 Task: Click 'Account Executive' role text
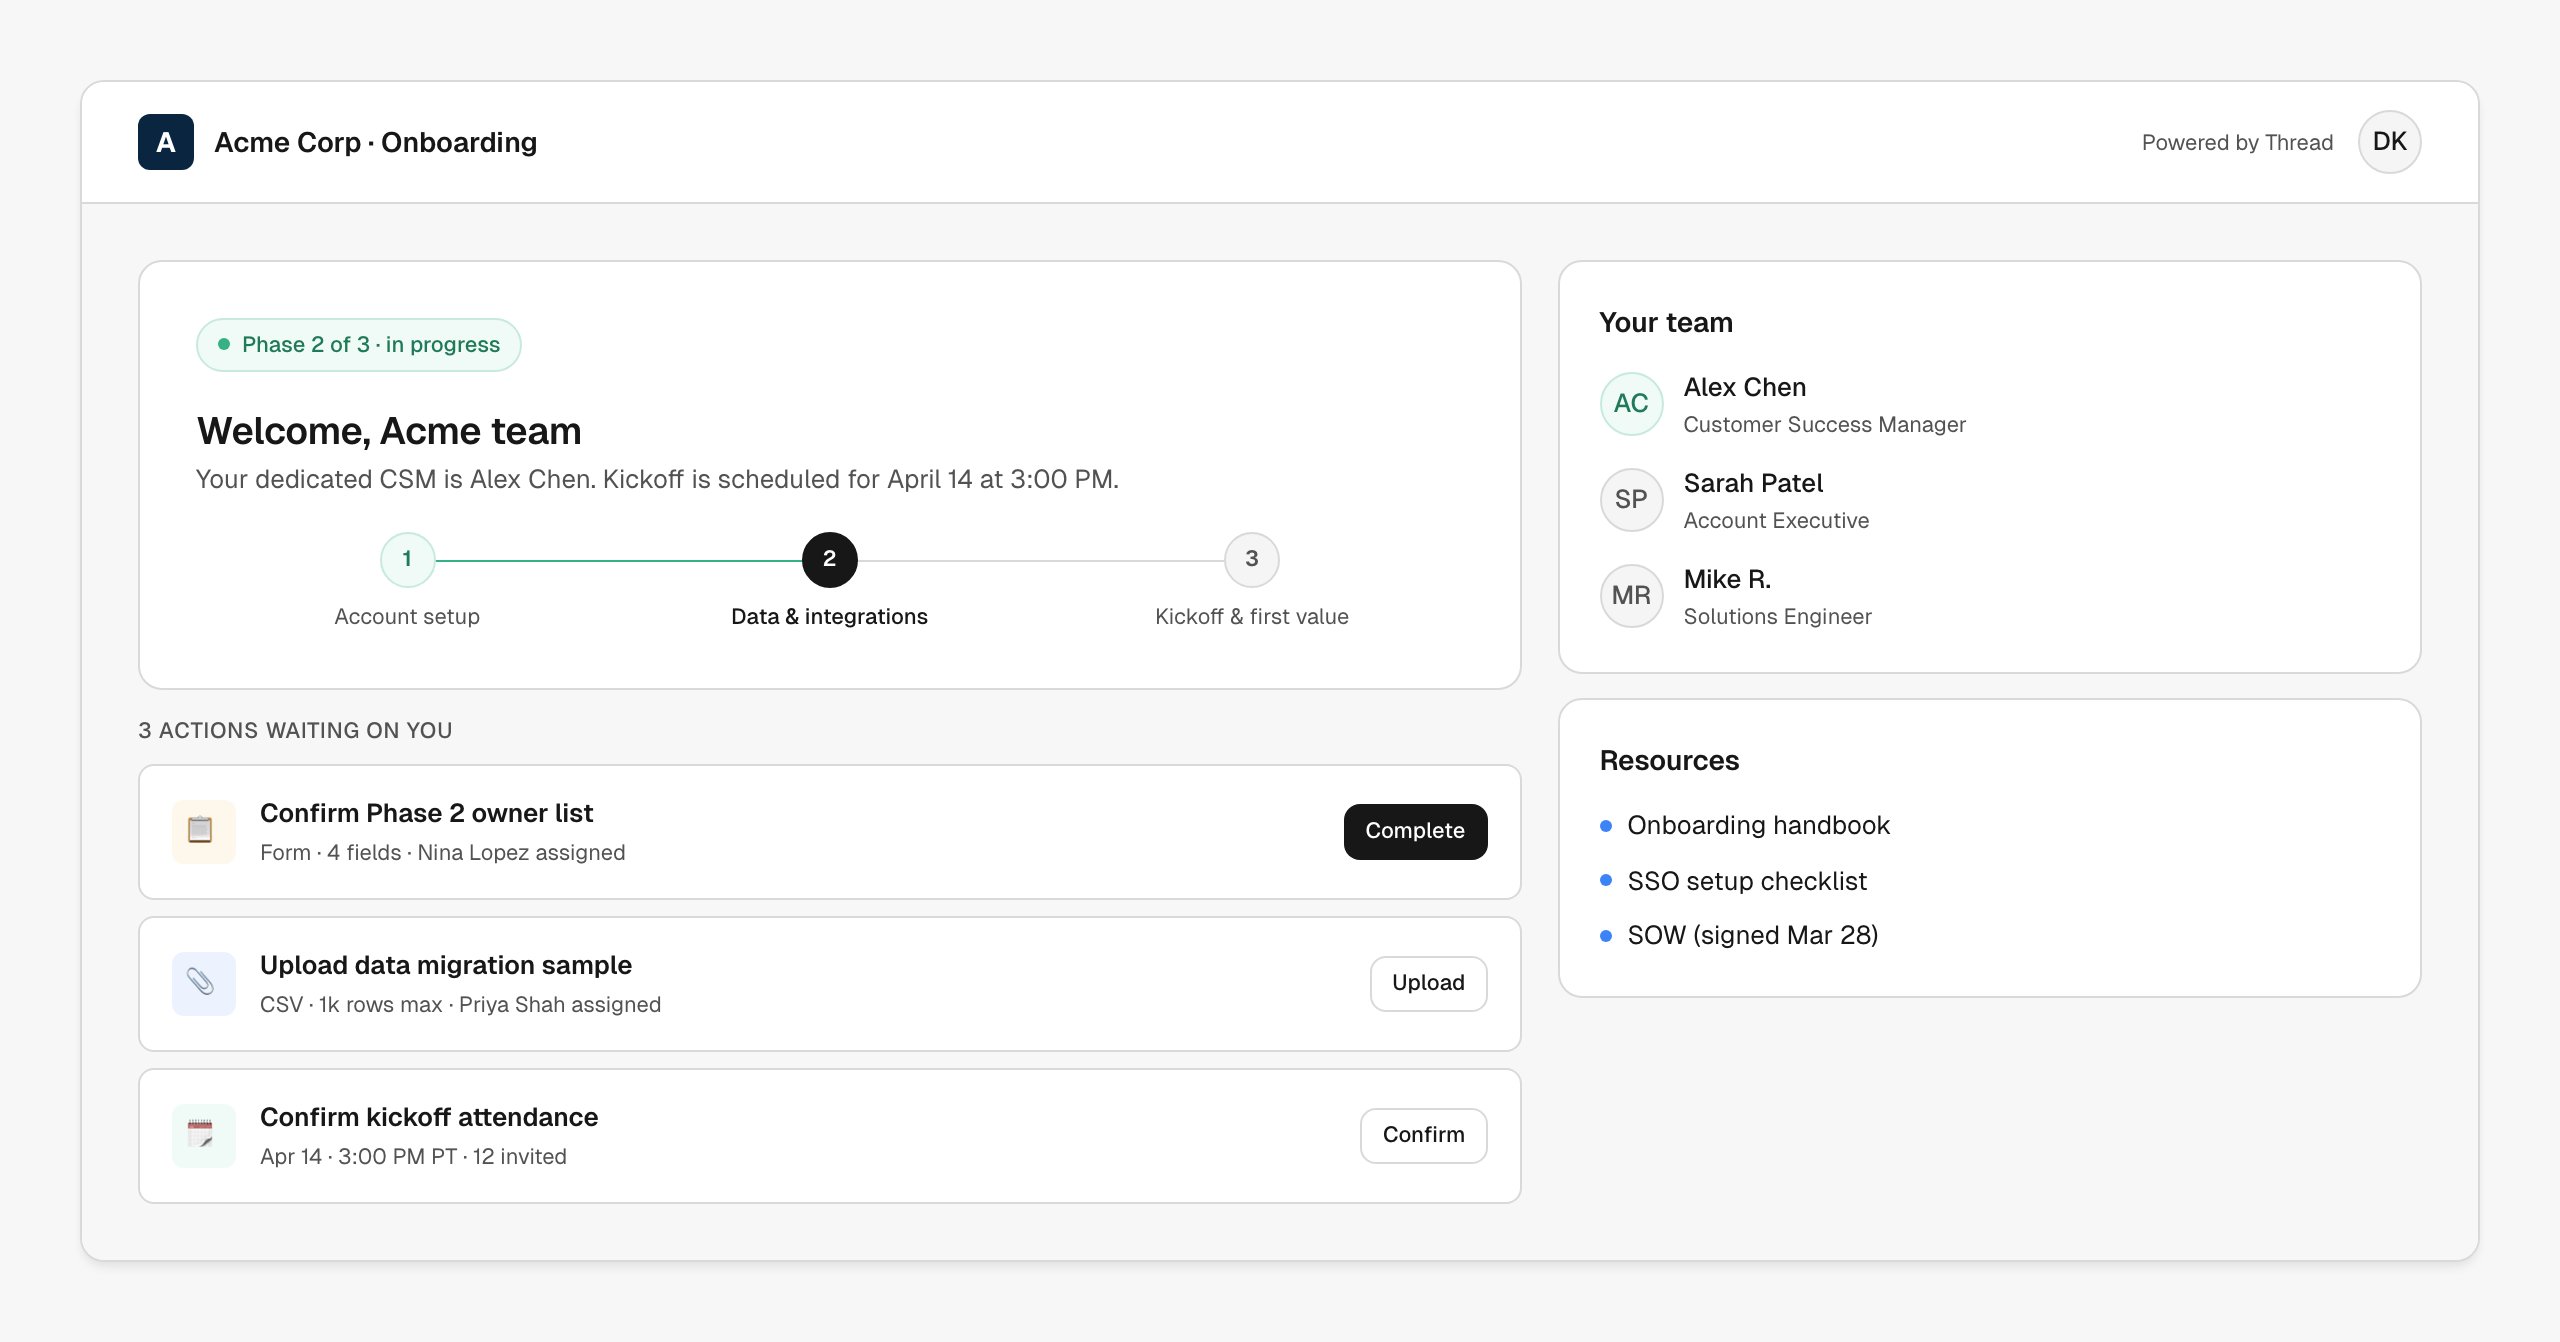click(1776, 520)
